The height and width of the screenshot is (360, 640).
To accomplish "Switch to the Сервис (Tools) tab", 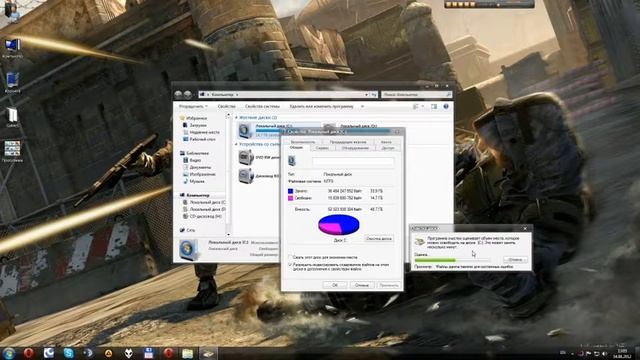I will coord(322,148).
